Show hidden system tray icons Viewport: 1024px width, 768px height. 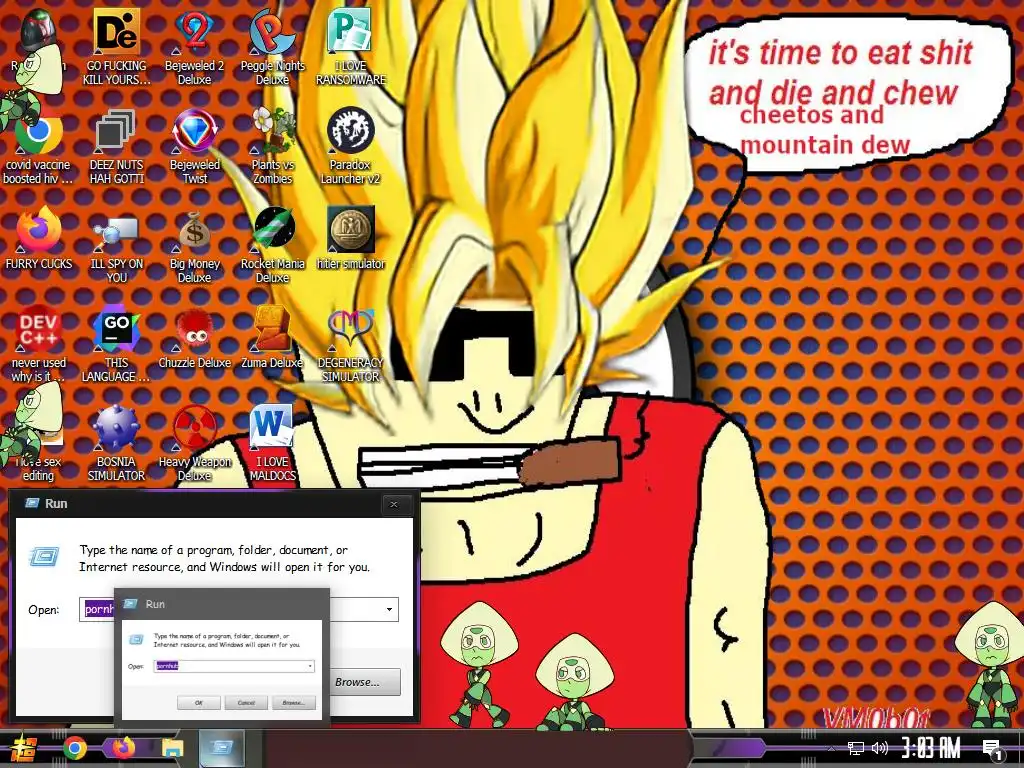click(x=831, y=748)
